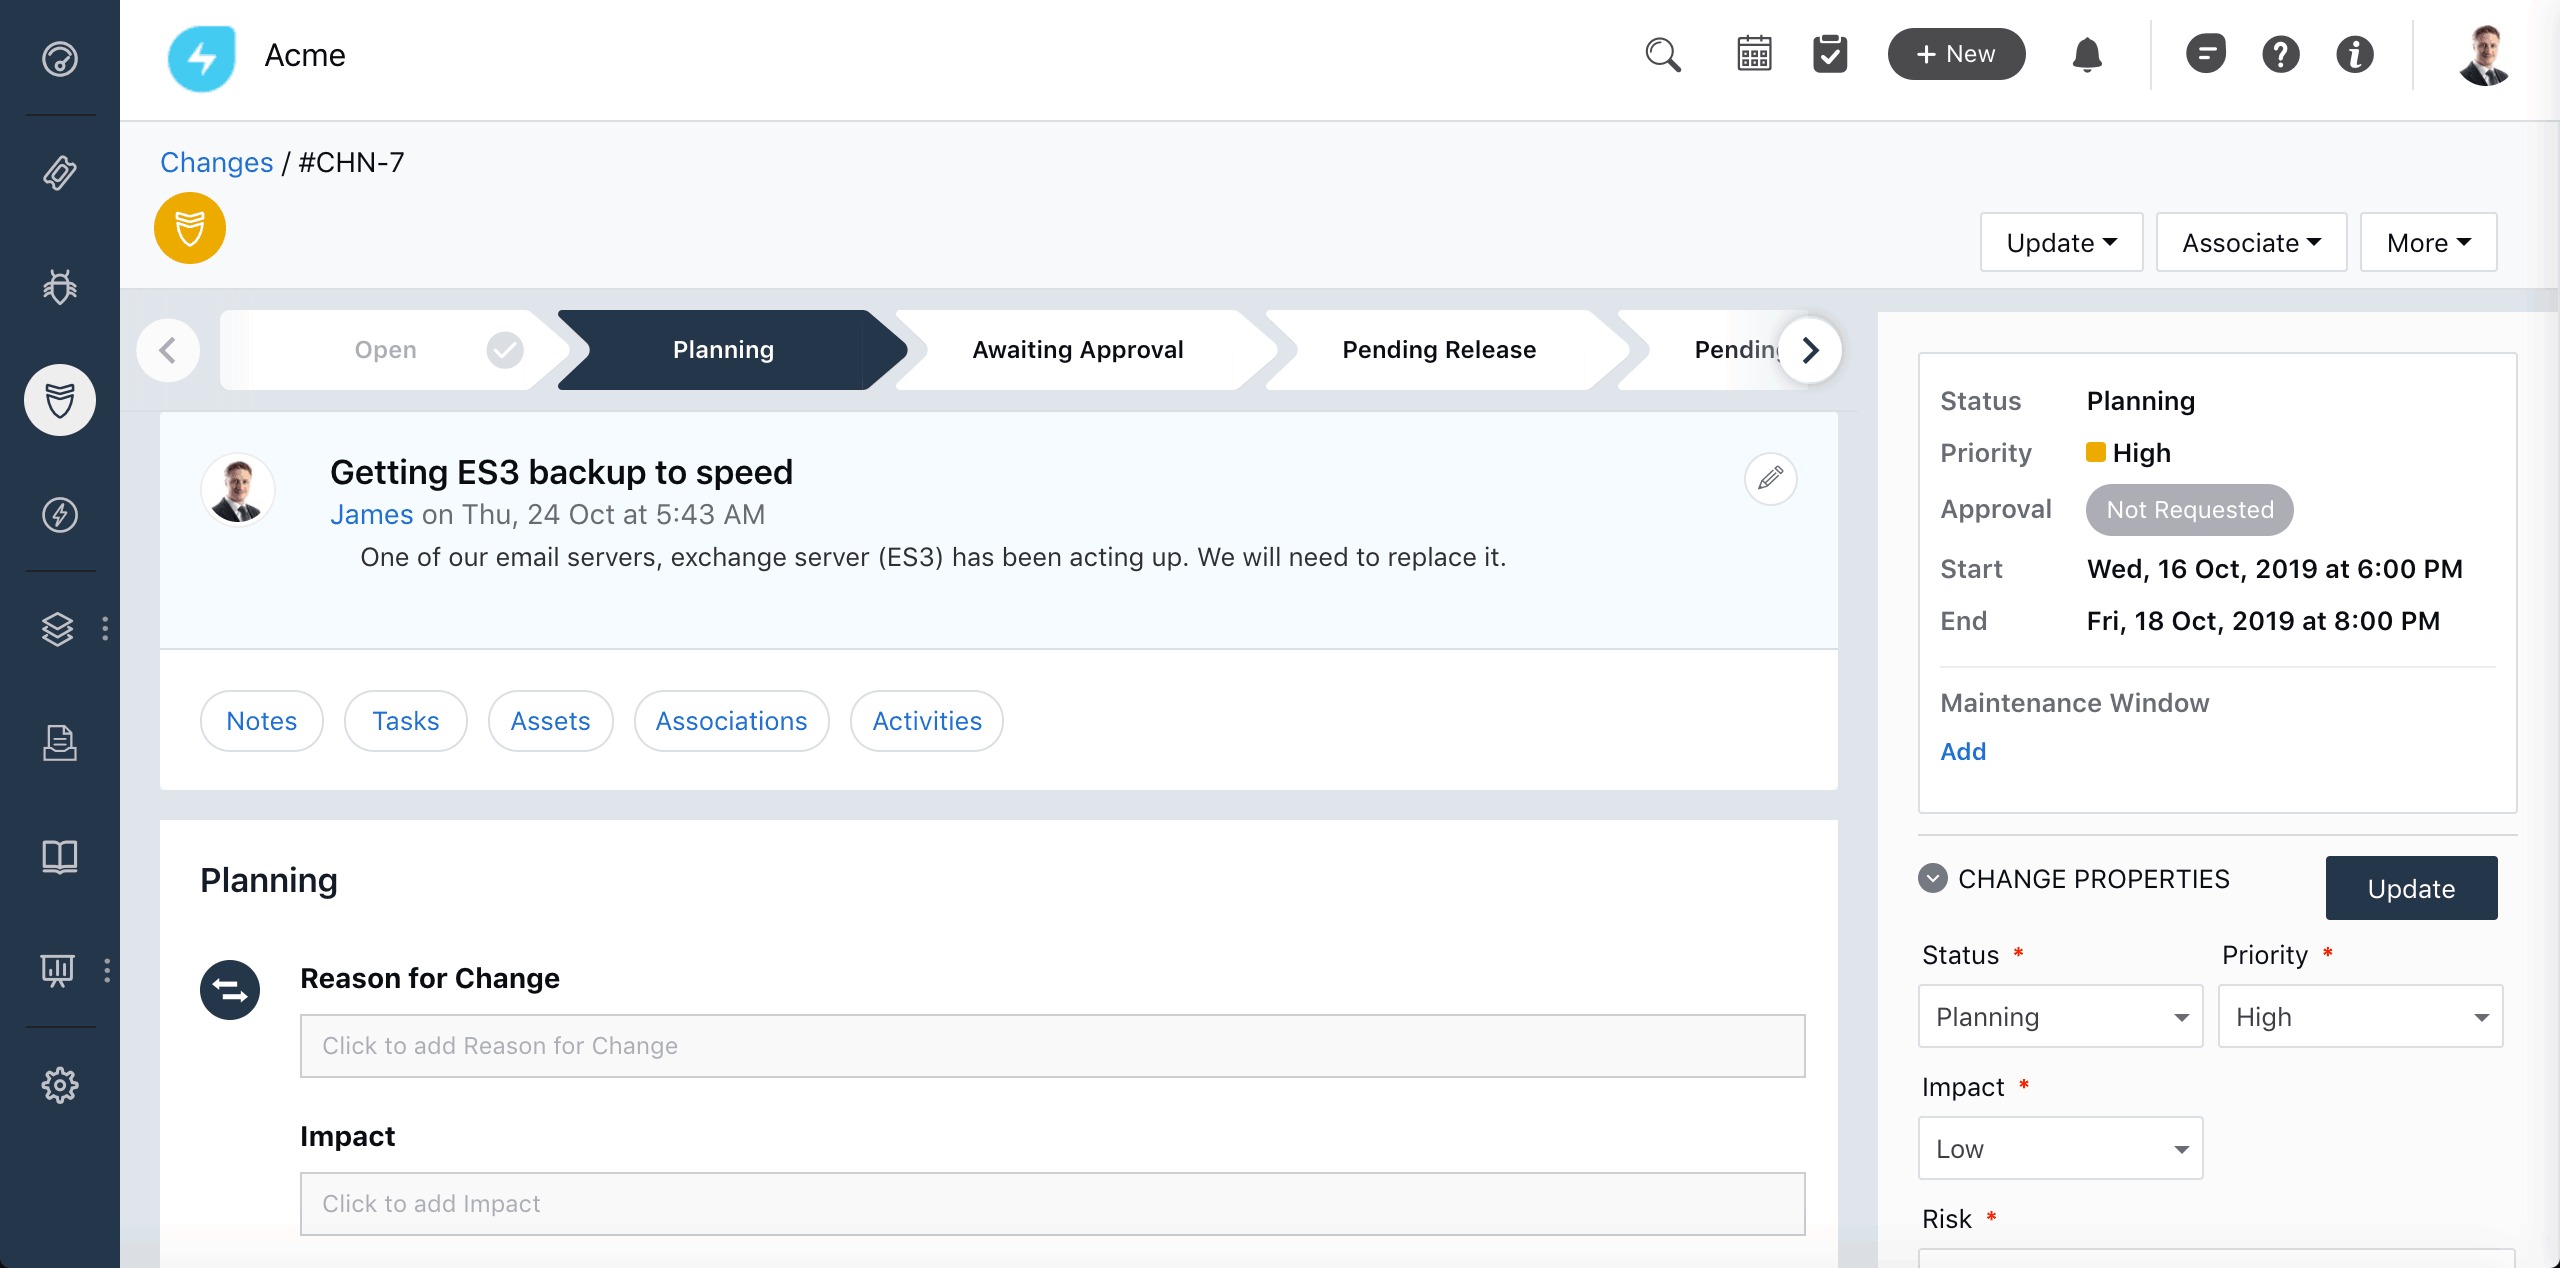Viewport: 2560px width, 1268px height.
Task: Click the notifications bell icon
Action: coord(2087,54)
